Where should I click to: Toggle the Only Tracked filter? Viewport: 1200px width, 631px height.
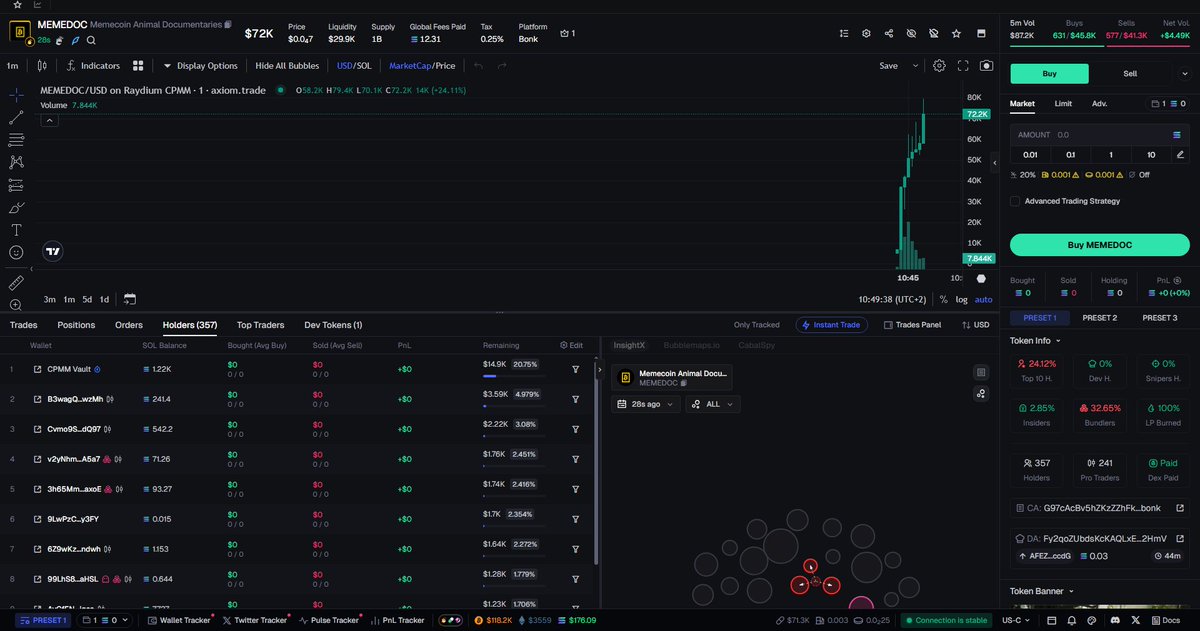(x=756, y=325)
